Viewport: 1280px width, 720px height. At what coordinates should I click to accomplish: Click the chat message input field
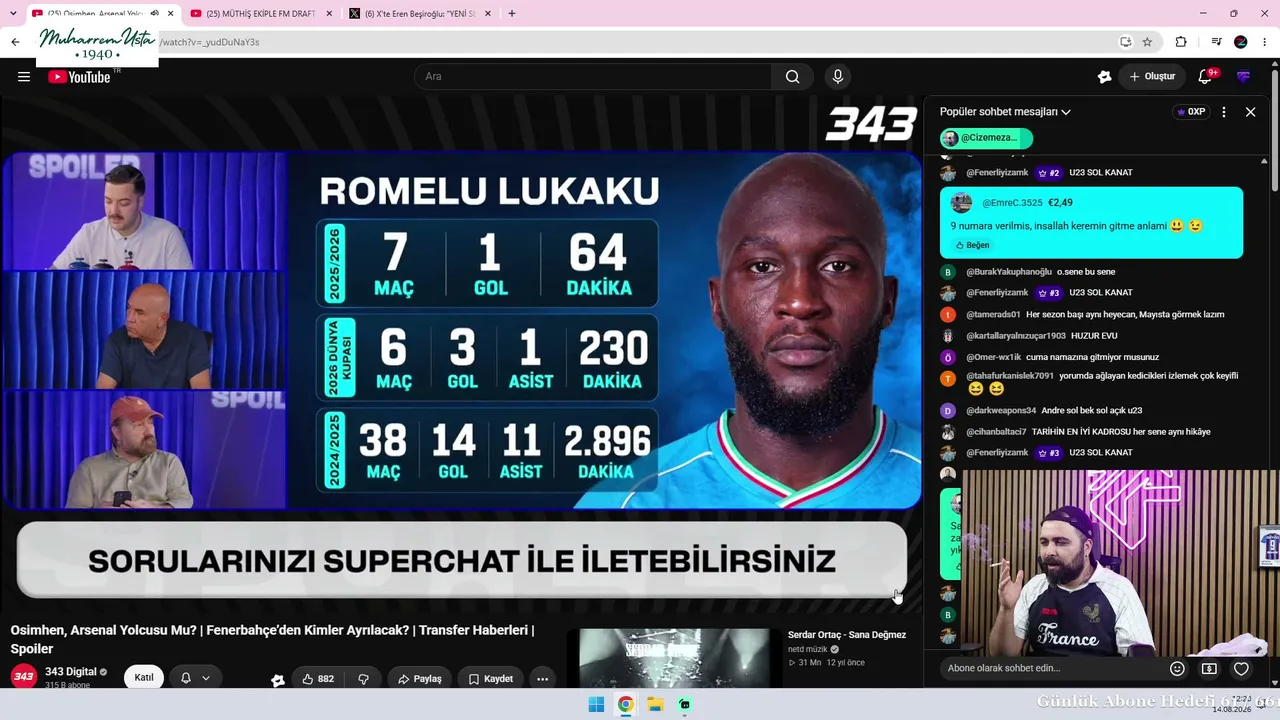coord(1052,669)
